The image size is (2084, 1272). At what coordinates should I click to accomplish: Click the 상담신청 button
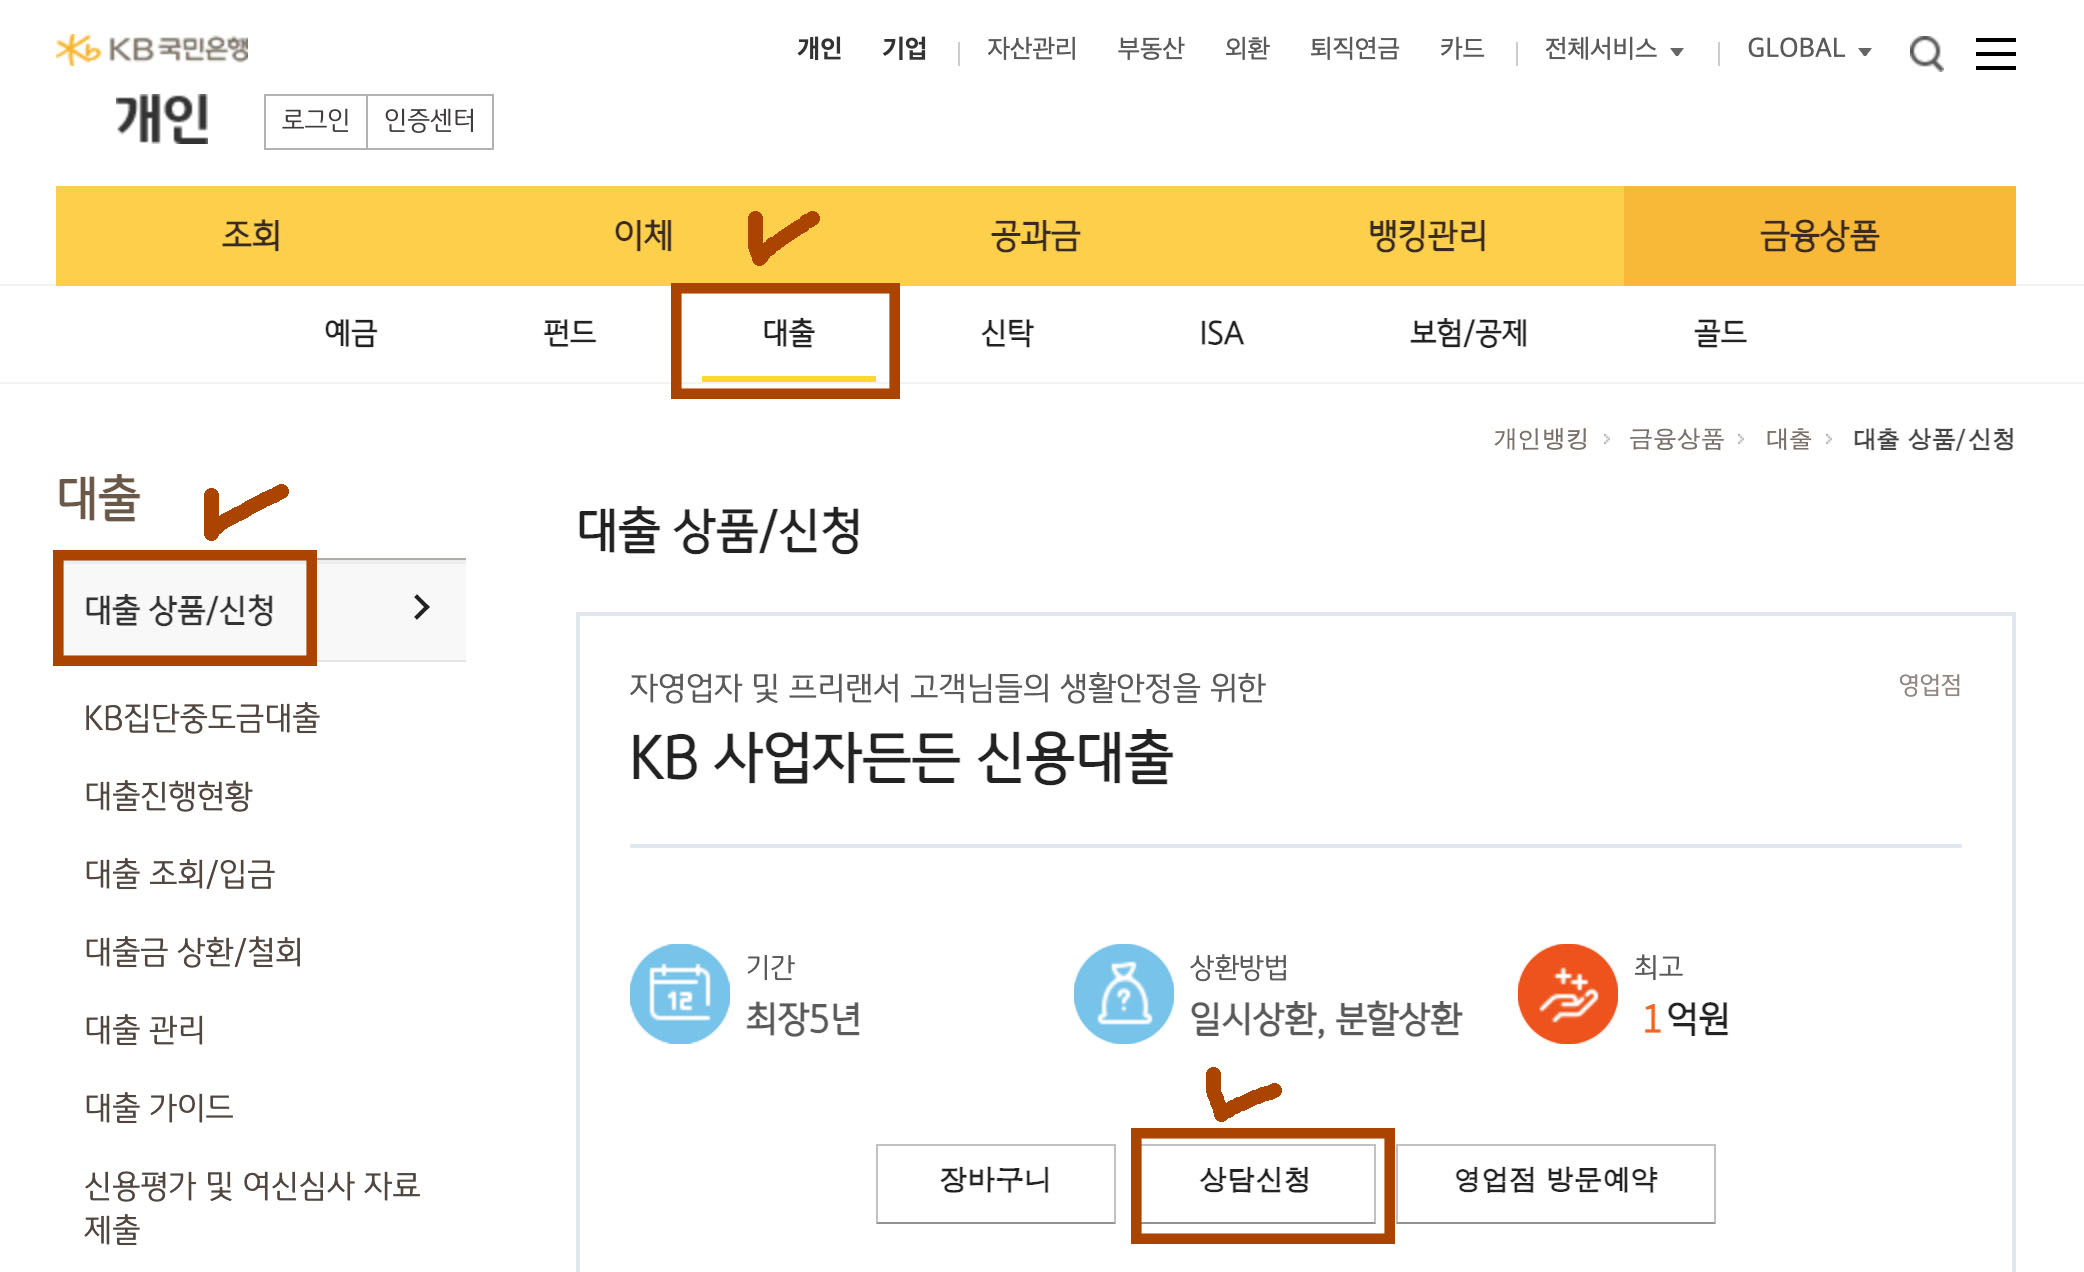pos(1256,1182)
